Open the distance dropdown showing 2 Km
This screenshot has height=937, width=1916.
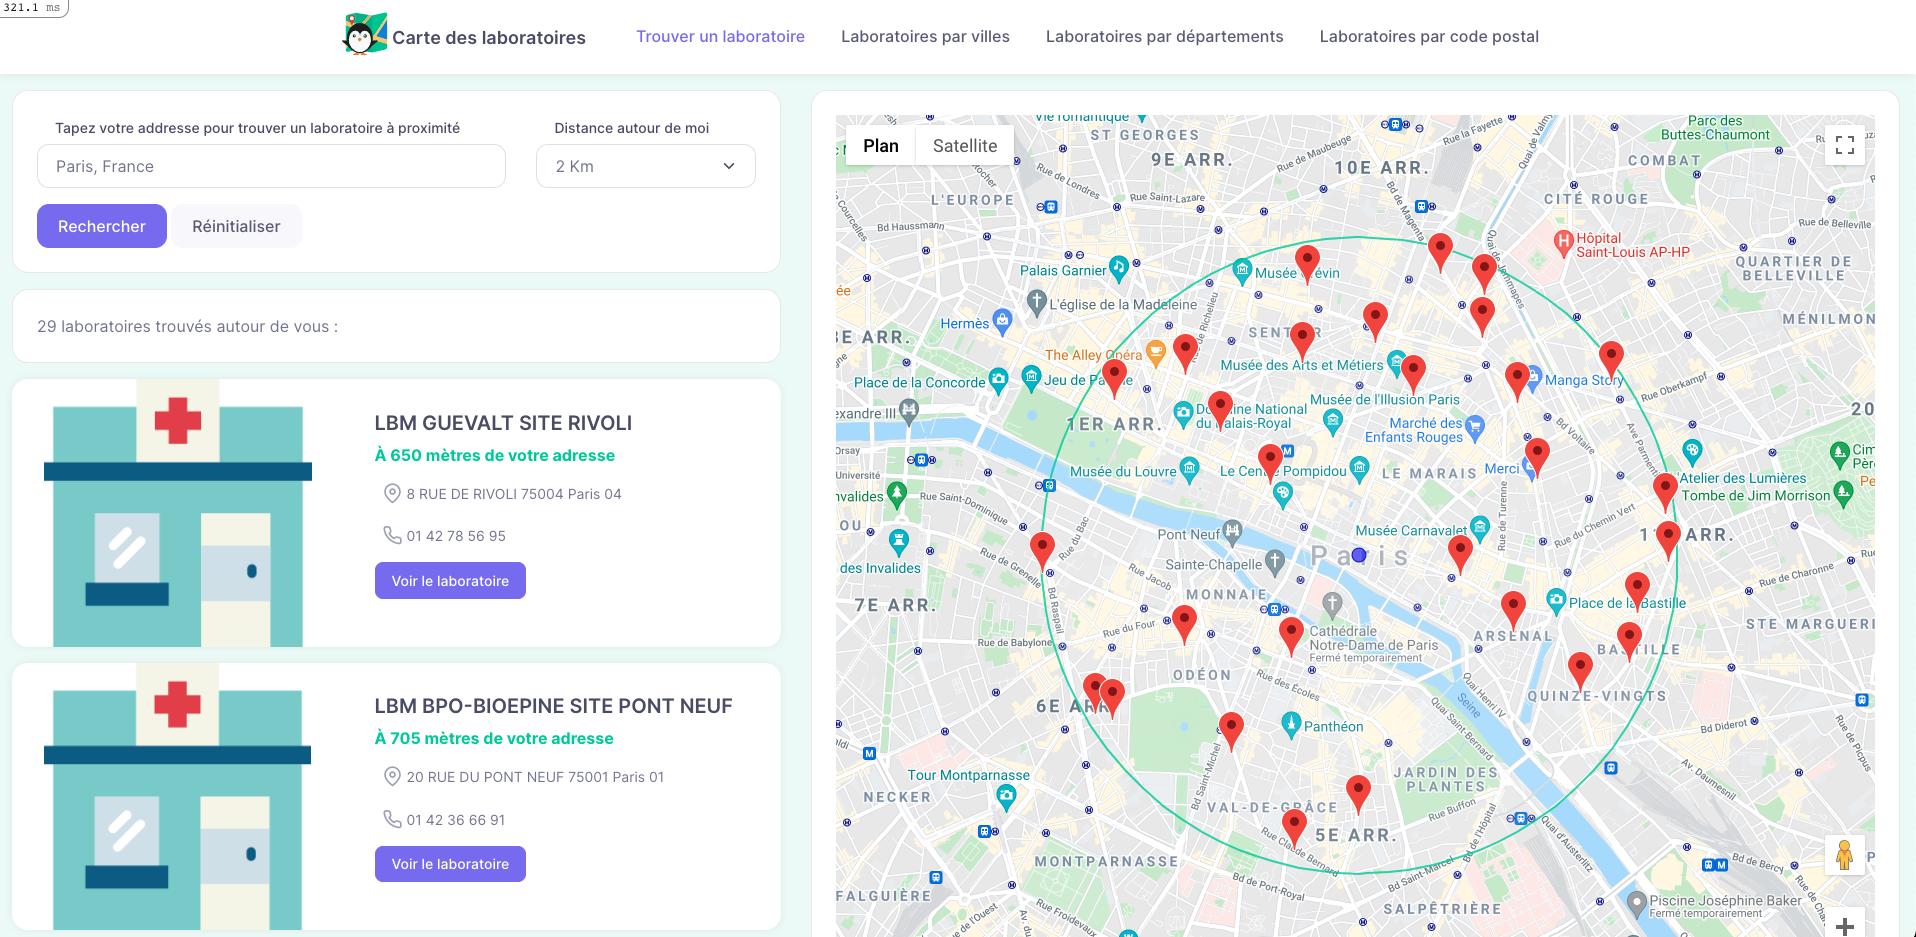(645, 166)
